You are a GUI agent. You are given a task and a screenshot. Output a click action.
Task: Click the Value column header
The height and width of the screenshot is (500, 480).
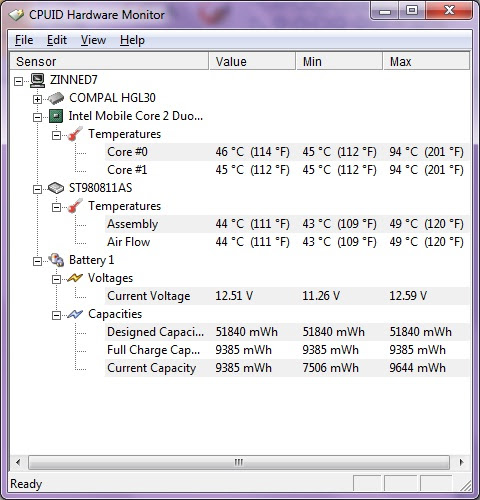tap(252, 61)
